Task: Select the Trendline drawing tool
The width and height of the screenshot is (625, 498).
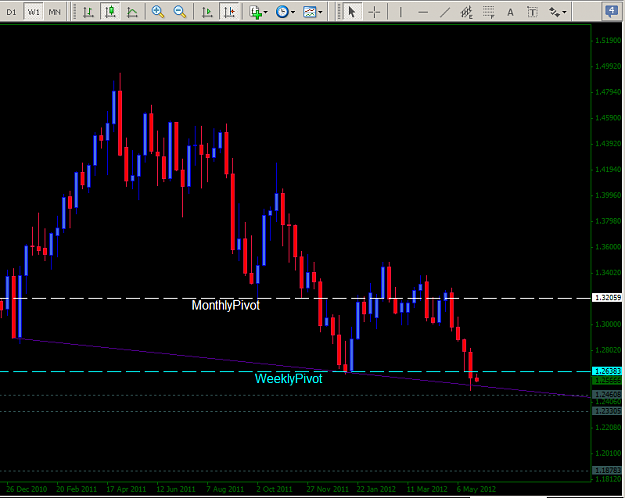Action: (x=444, y=12)
